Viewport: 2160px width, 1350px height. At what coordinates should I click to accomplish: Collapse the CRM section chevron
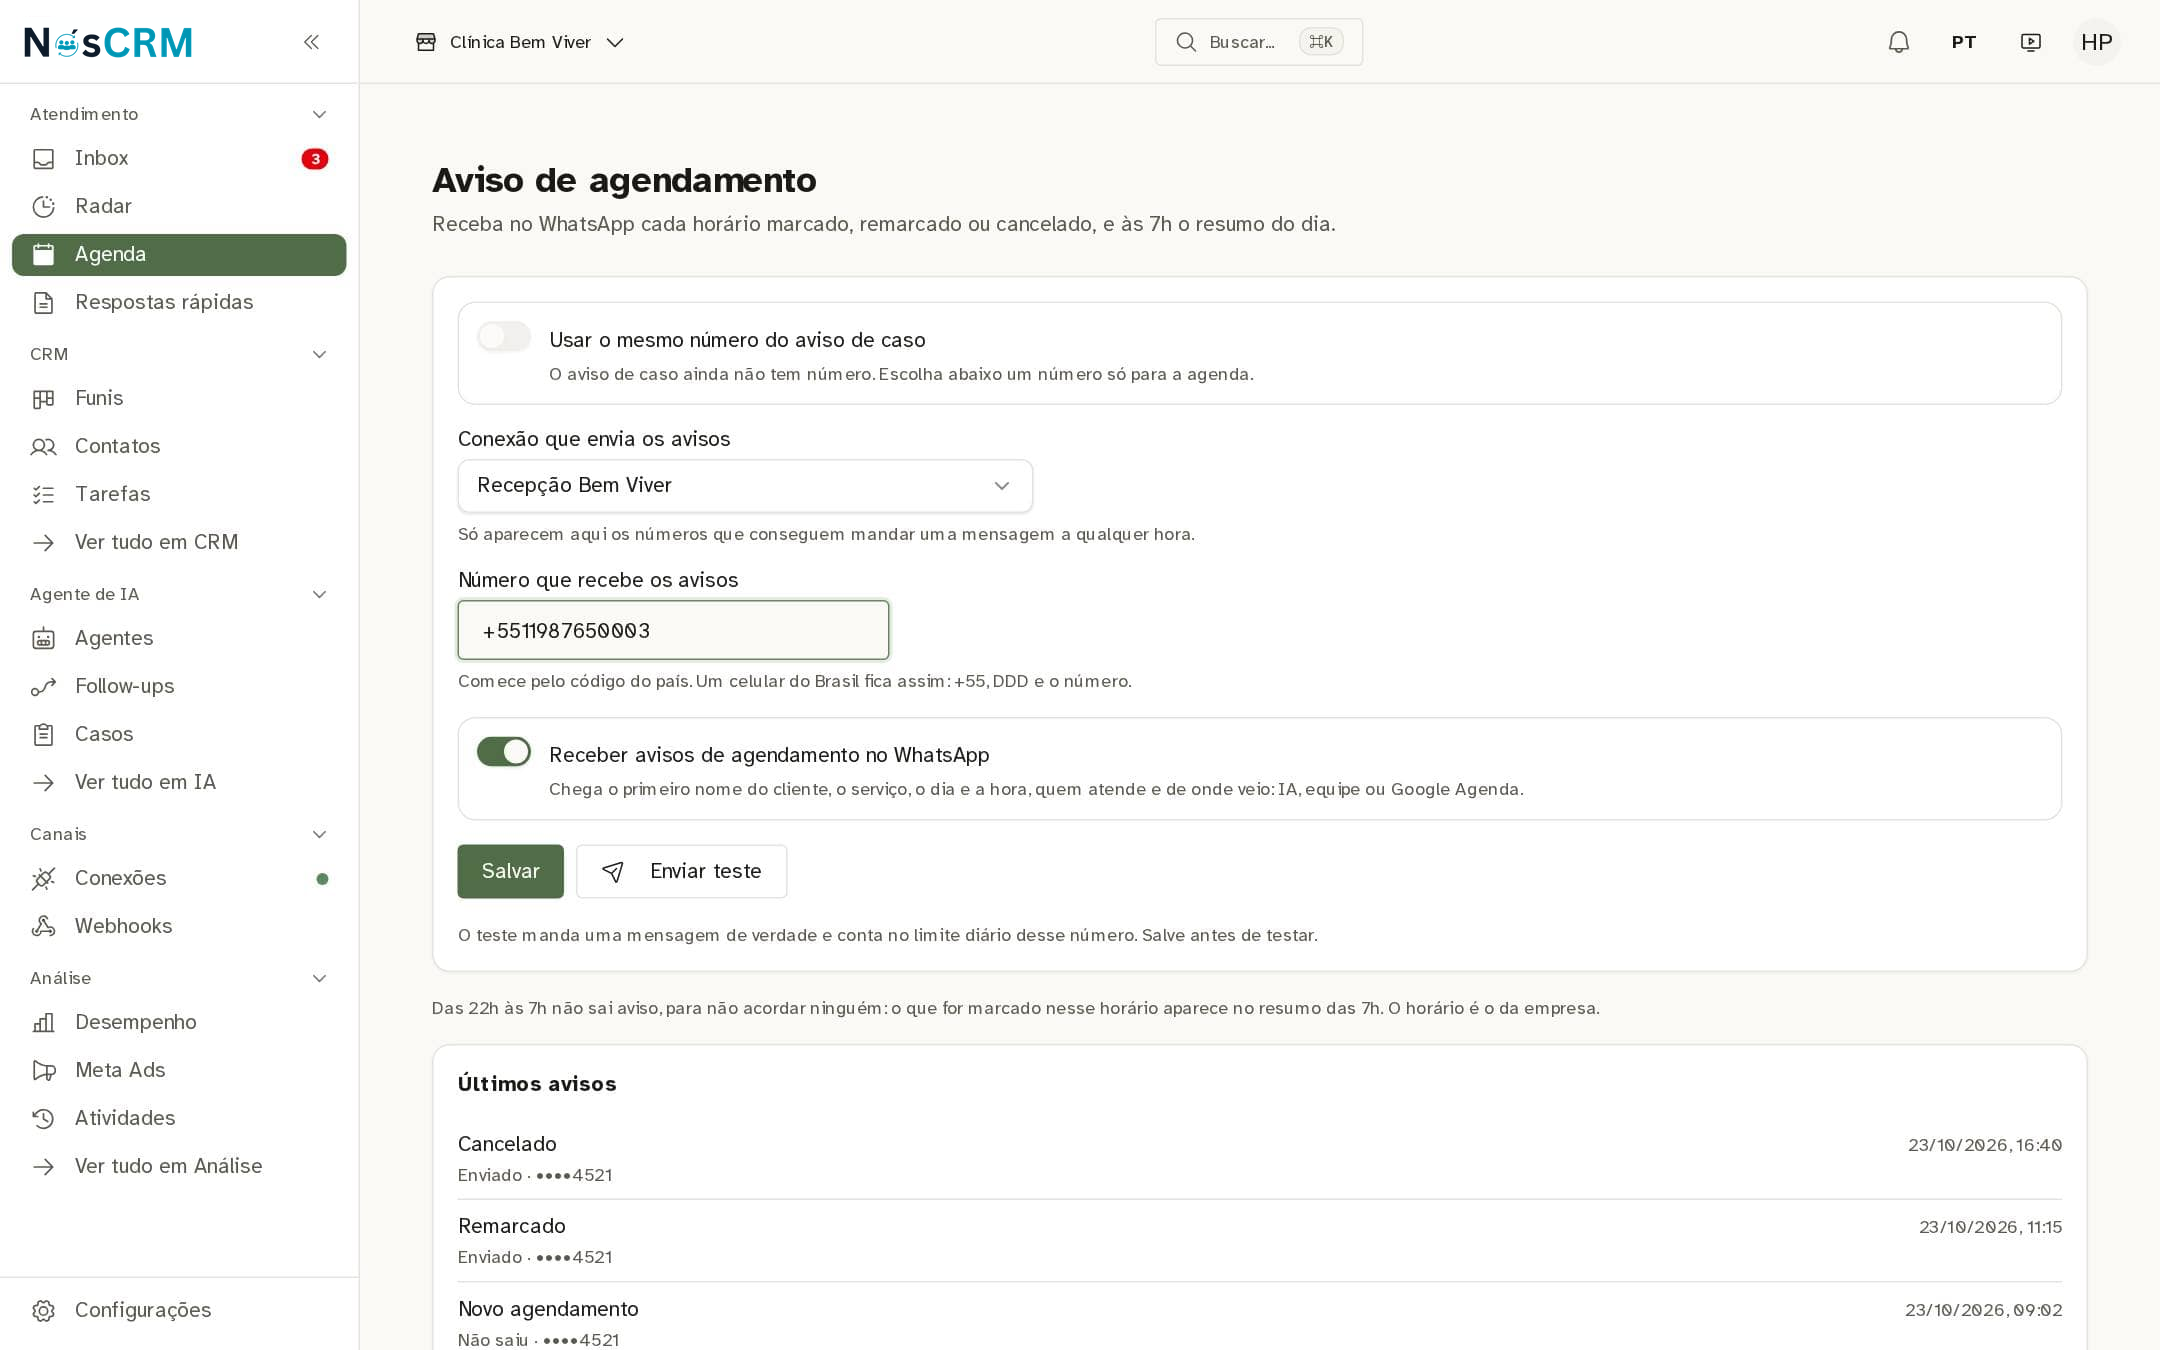point(319,354)
